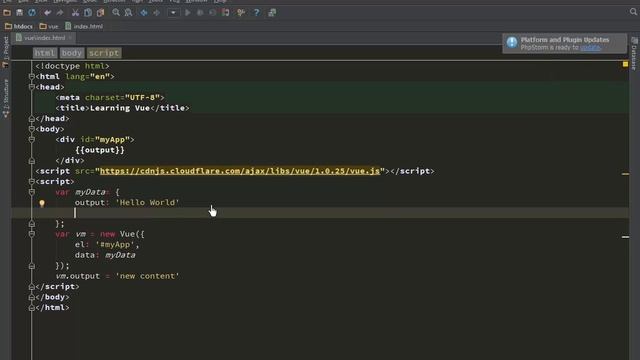The image size is (640, 360).
Task: Click the Cut scissors icon
Action: point(76,13)
